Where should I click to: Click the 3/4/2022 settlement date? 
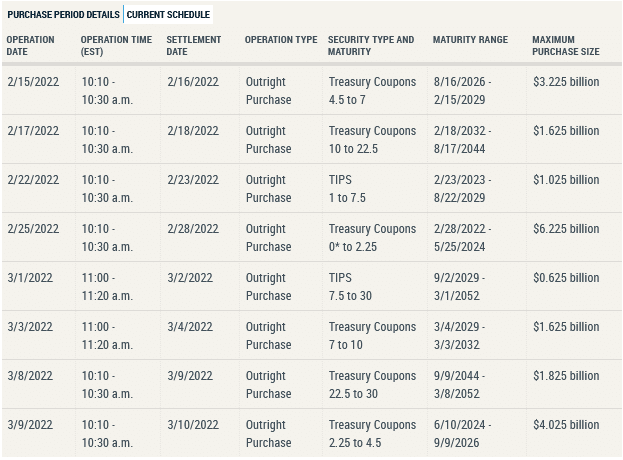tap(190, 327)
